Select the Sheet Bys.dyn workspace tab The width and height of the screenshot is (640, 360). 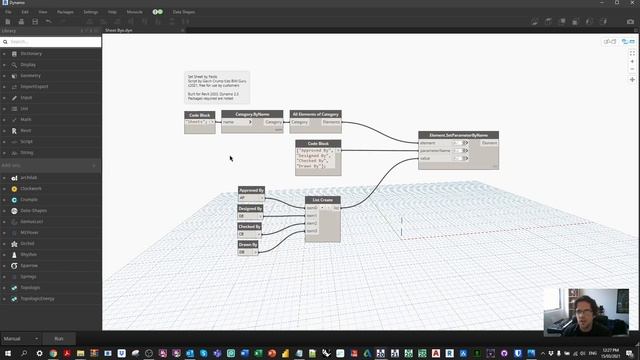(119, 30)
